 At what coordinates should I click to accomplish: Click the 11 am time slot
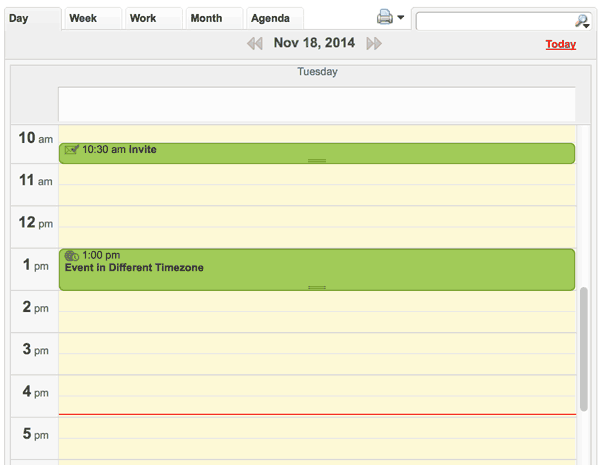click(317, 184)
